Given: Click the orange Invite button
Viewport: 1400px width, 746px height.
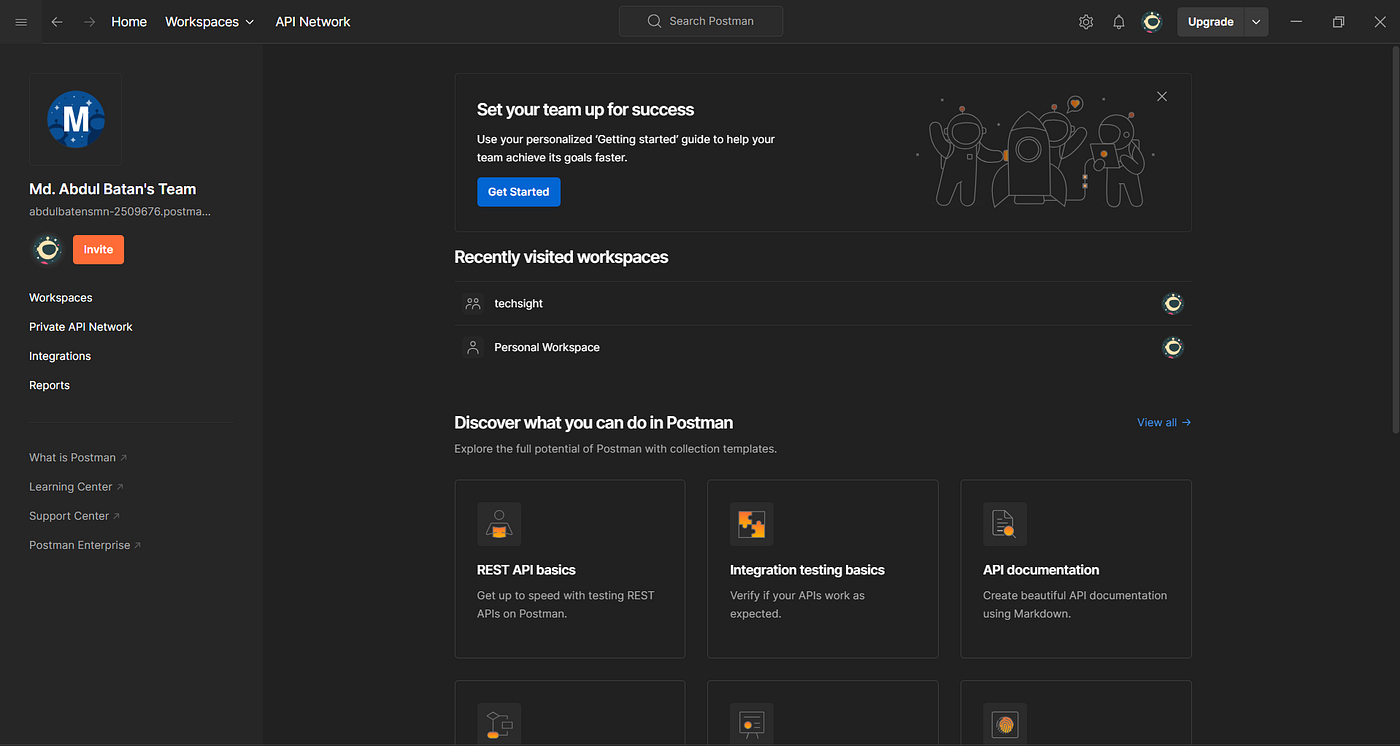Looking at the screenshot, I should coord(98,249).
